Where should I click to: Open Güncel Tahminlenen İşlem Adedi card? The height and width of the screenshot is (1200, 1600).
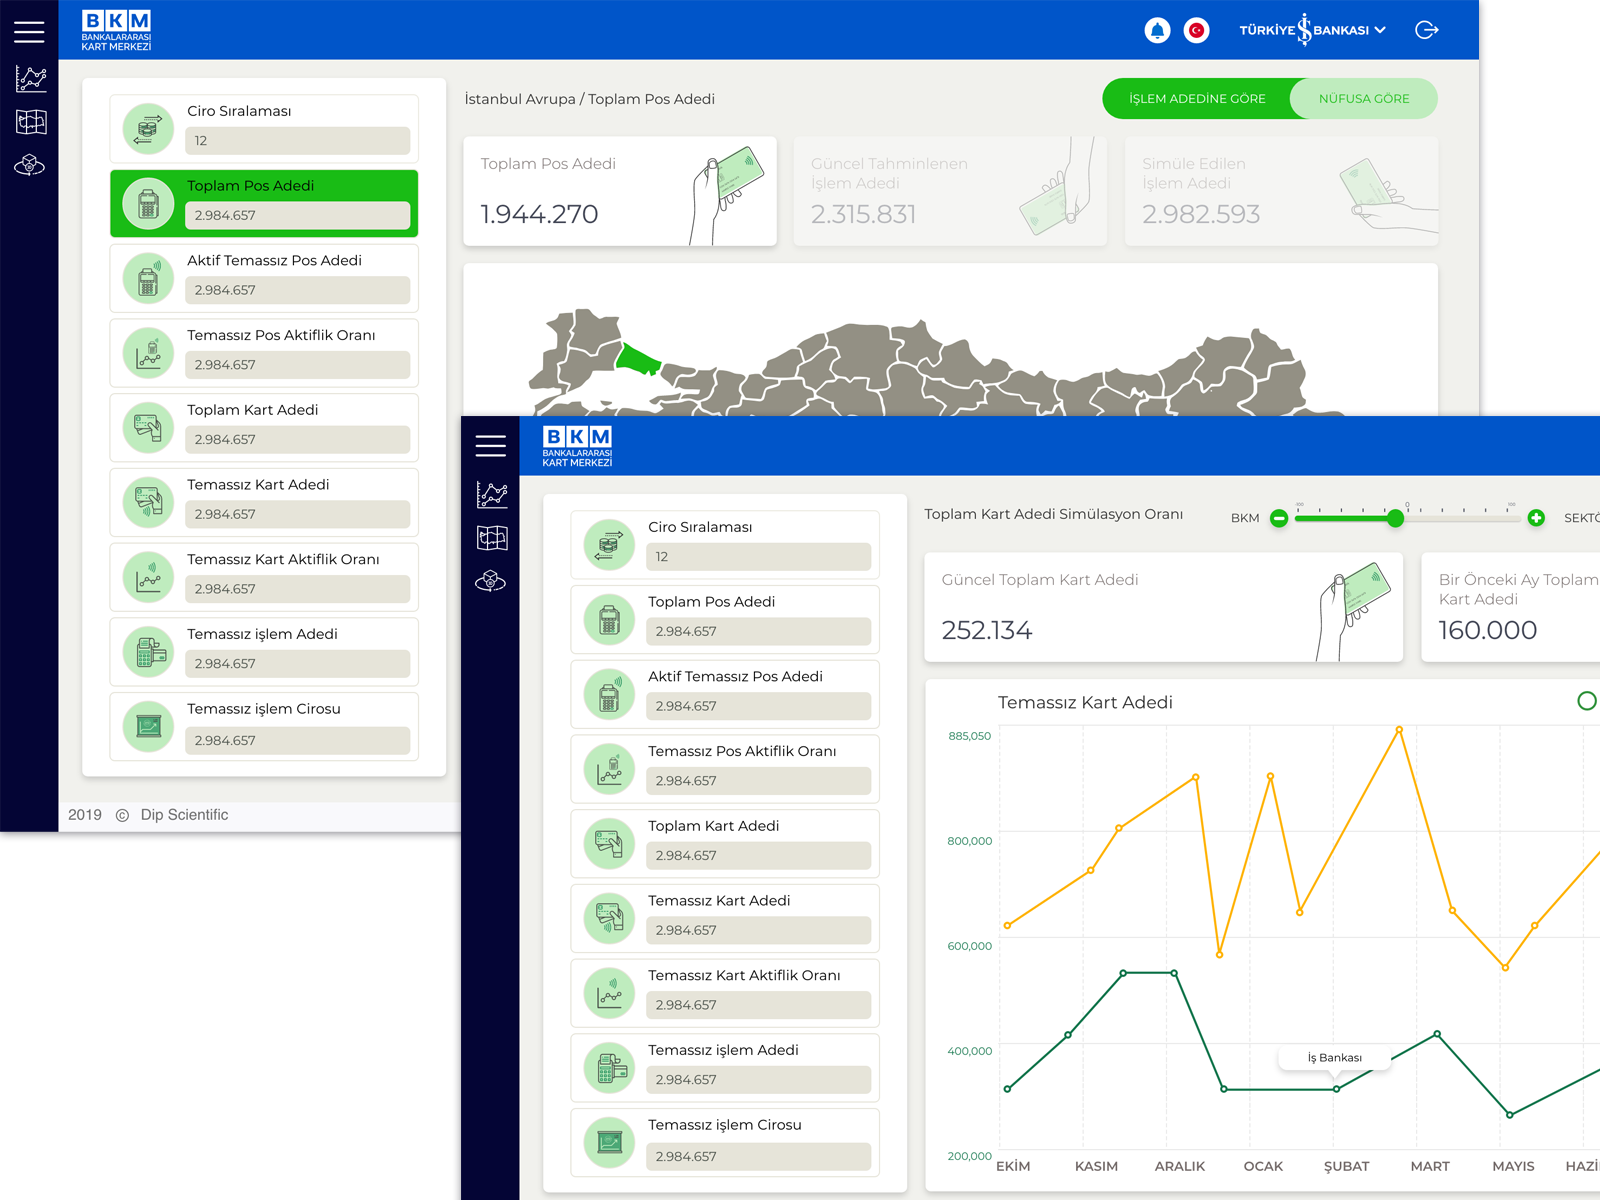(950, 191)
